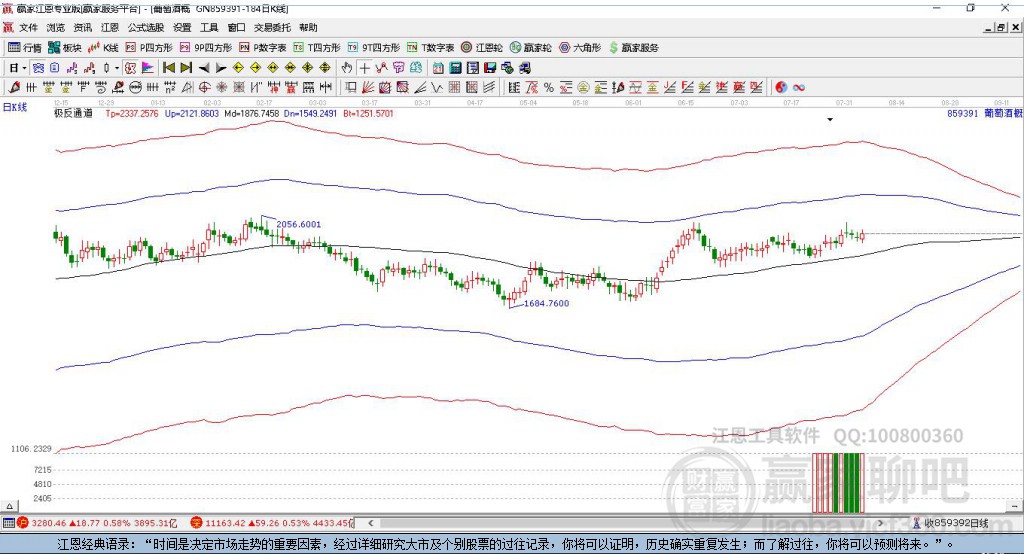Click the Up=2121.8603 value
The image size is (1024, 554).
[x=192, y=113]
